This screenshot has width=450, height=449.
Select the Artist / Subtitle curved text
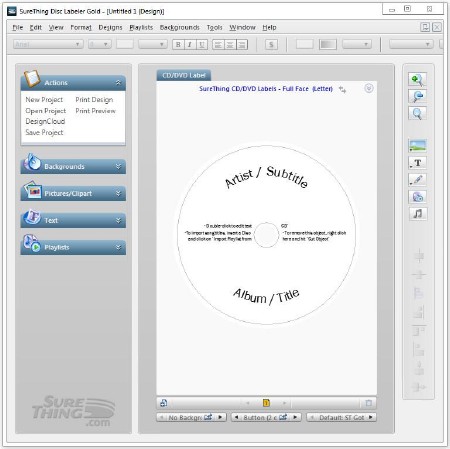266,177
